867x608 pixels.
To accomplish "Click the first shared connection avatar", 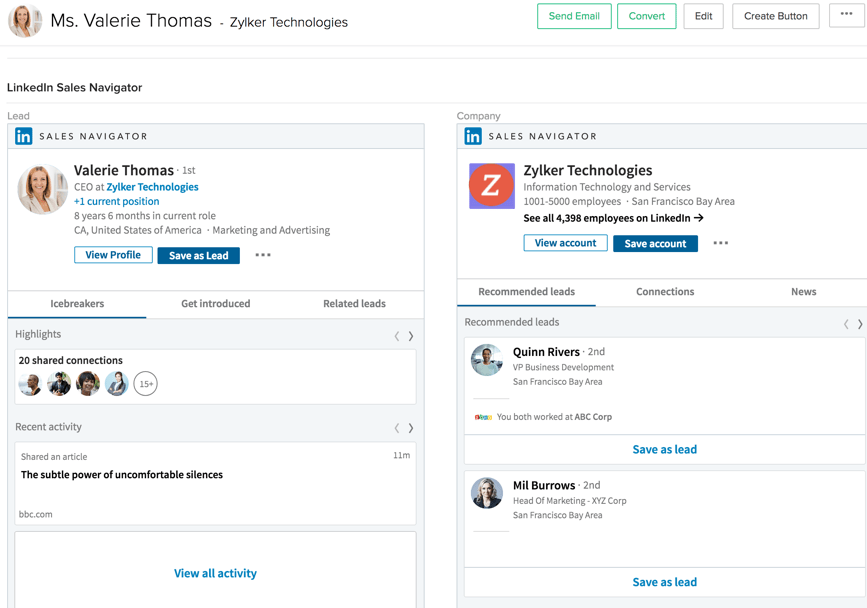I will pyautogui.click(x=30, y=384).
